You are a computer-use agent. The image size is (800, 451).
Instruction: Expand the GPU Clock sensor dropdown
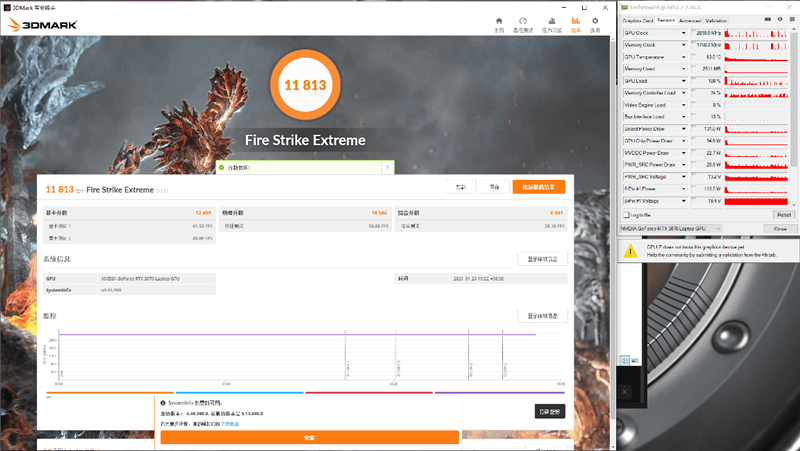tap(684, 33)
